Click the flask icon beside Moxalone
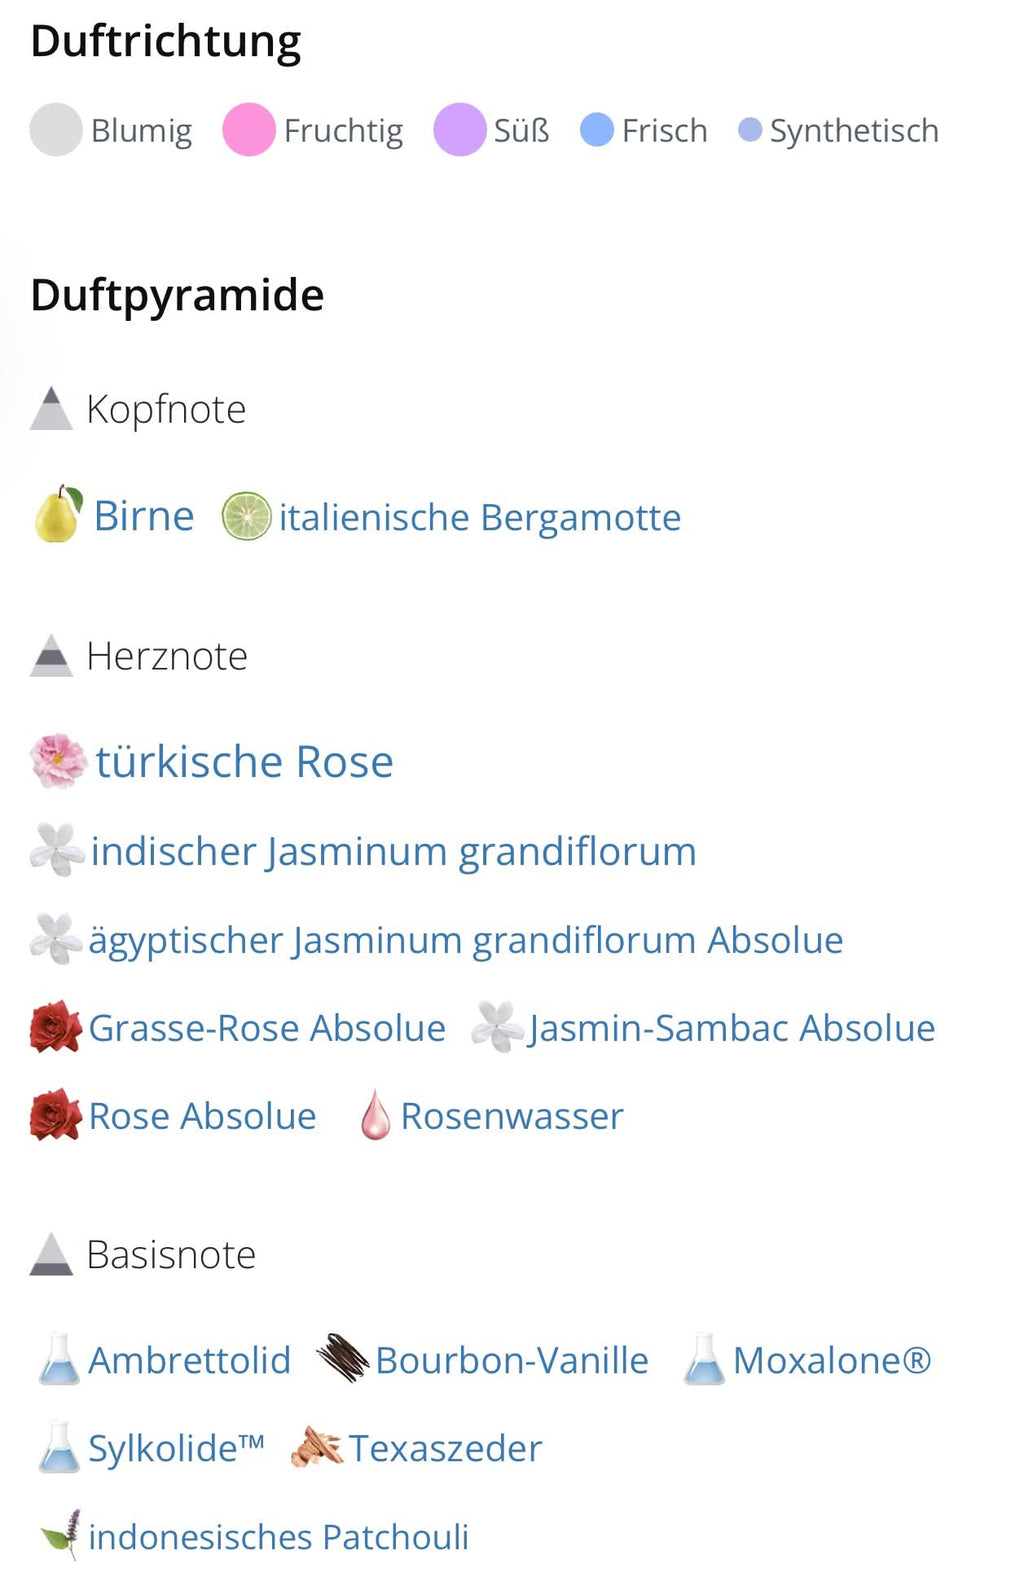Viewport: 1024px width, 1594px height. click(x=704, y=1360)
